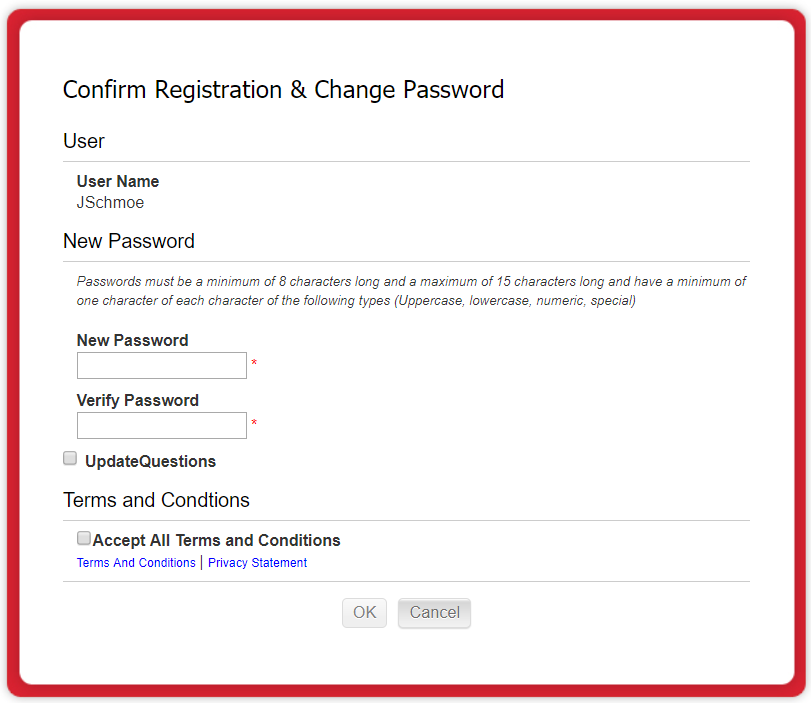The image size is (811, 703).
Task: Click the Accept All Terms and Conditions label
Action: point(217,541)
